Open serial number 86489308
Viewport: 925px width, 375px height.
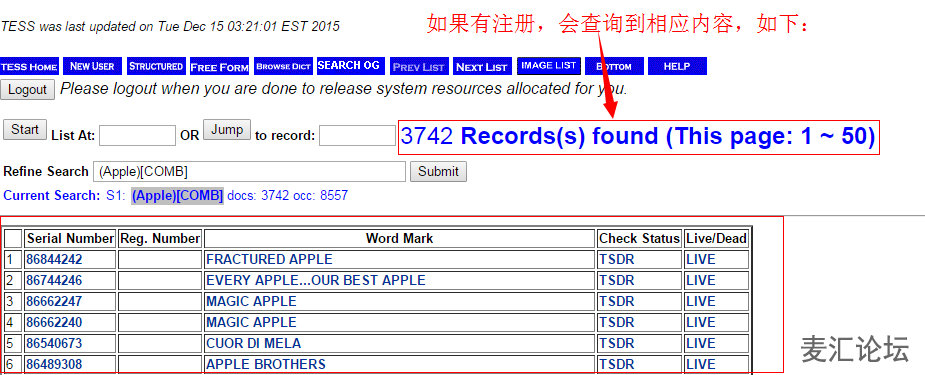54,364
